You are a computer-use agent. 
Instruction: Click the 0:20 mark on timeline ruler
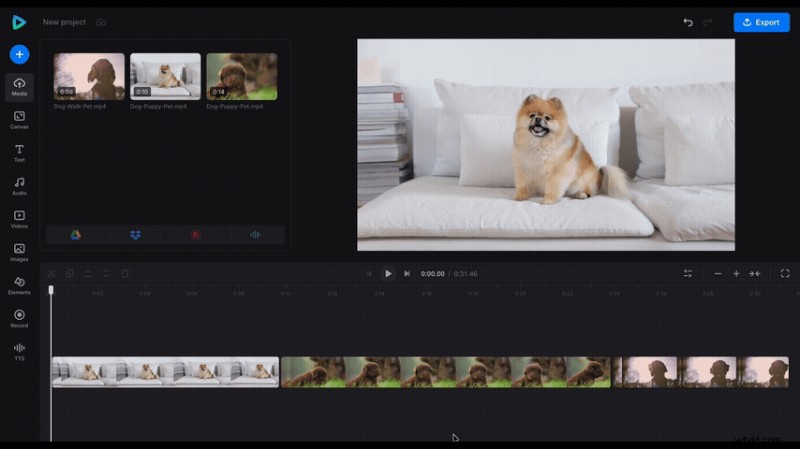pyautogui.click(x=520, y=293)
